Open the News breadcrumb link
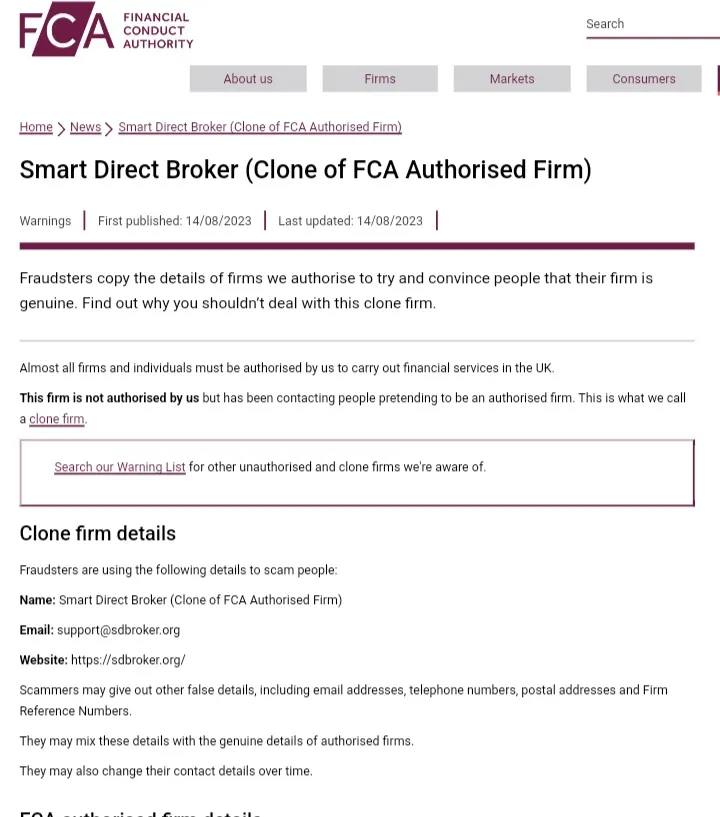The image size is (720, 817). pos(85,127)
